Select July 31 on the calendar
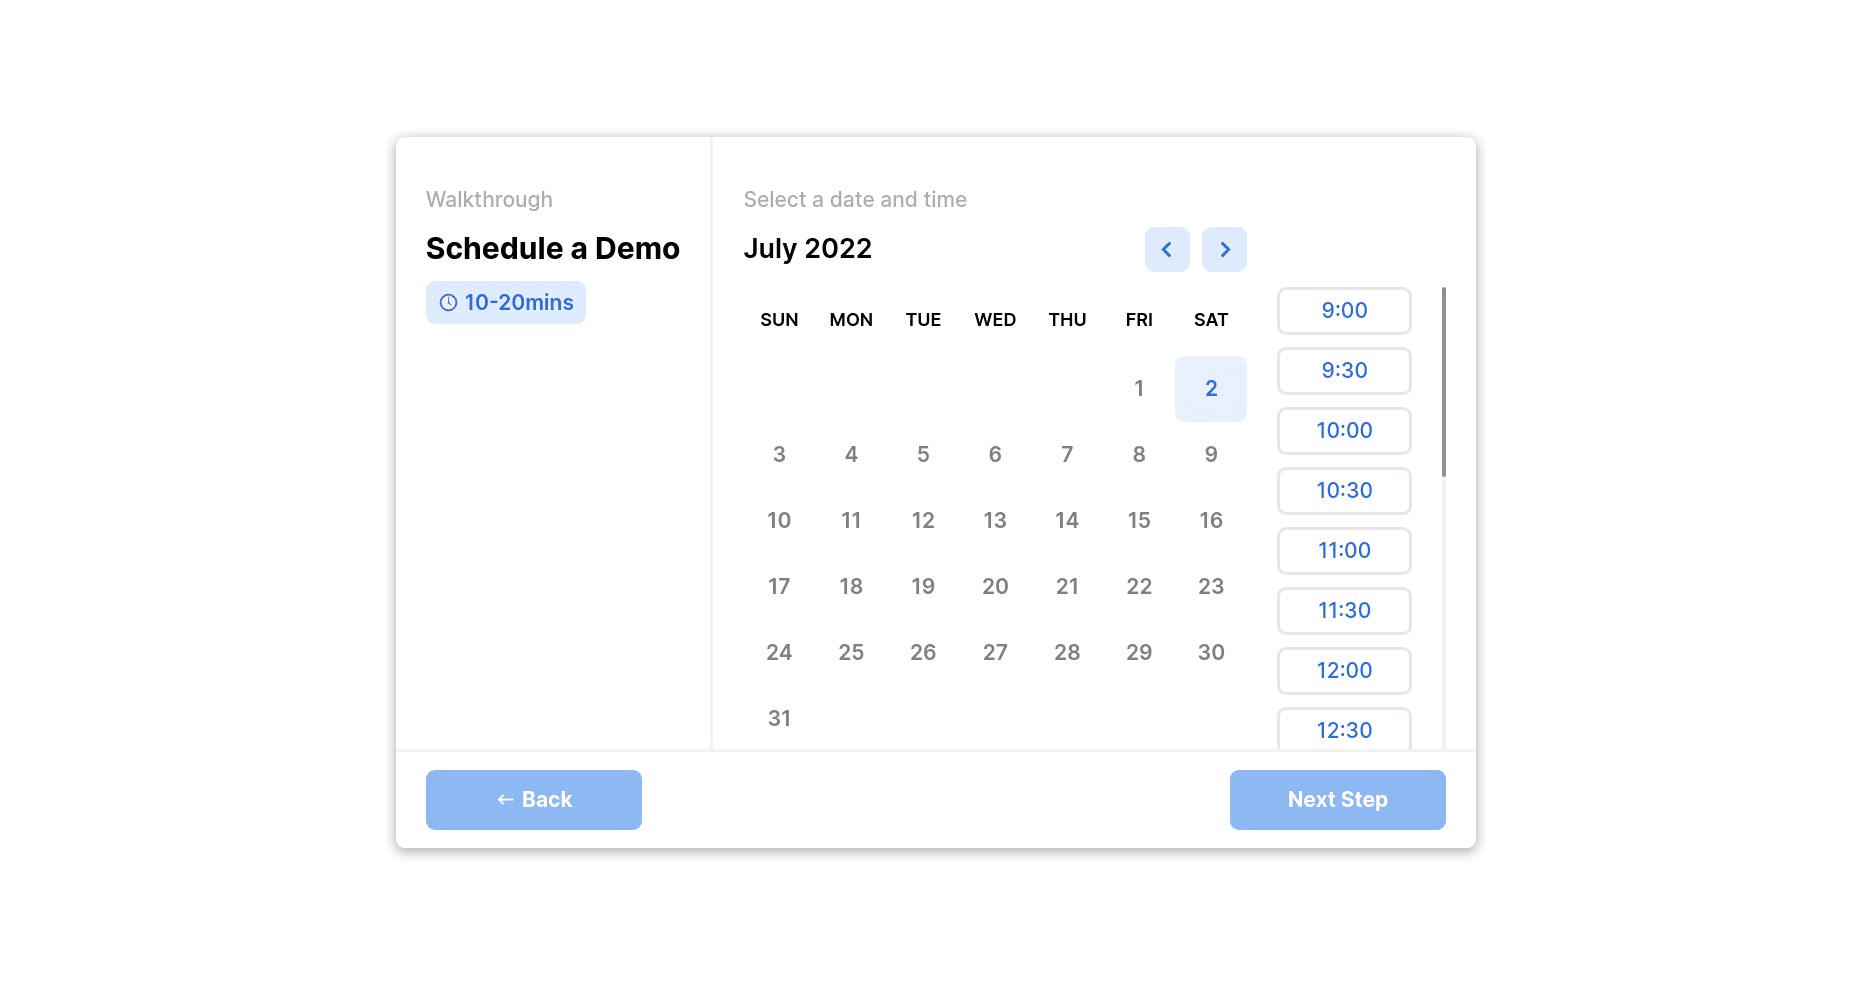This screenshot has height=984, width=1872. coord(779,719)
